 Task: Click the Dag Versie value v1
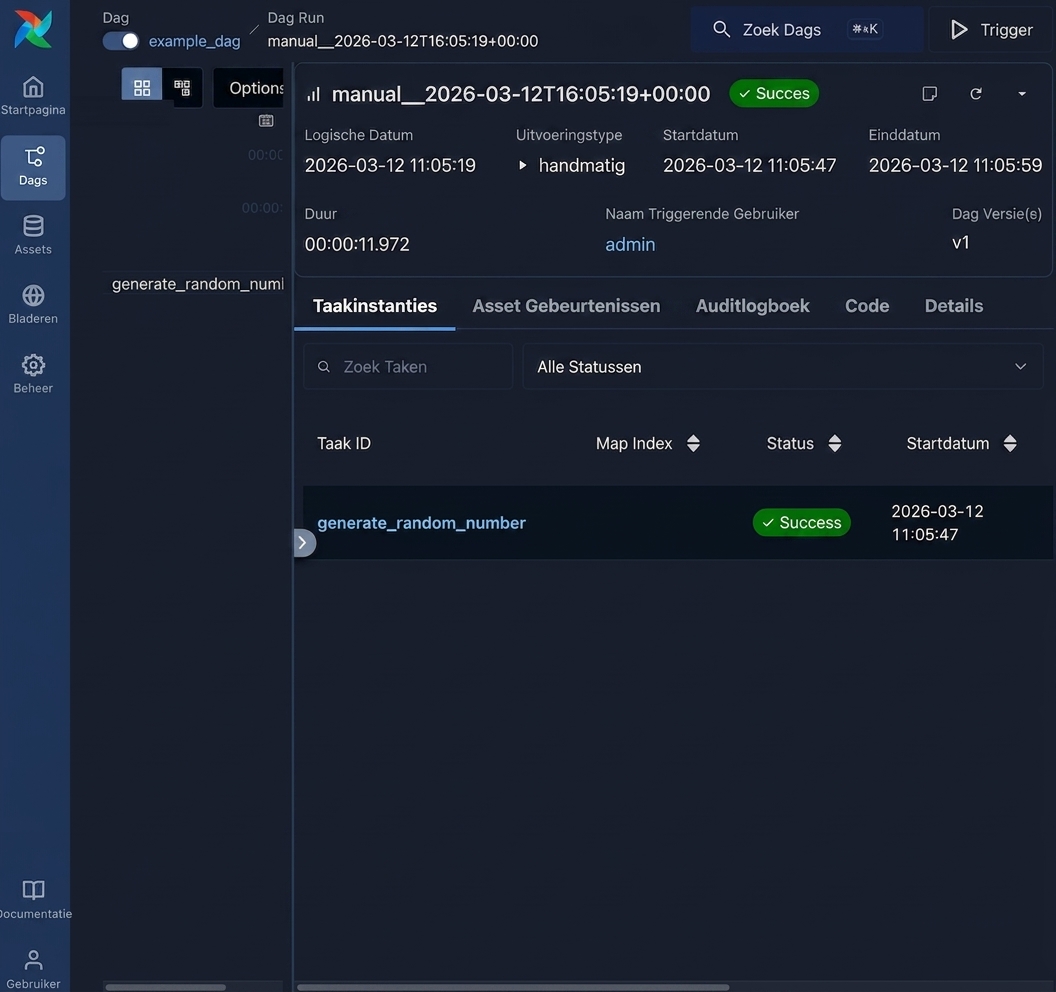(x=960, y=242)
